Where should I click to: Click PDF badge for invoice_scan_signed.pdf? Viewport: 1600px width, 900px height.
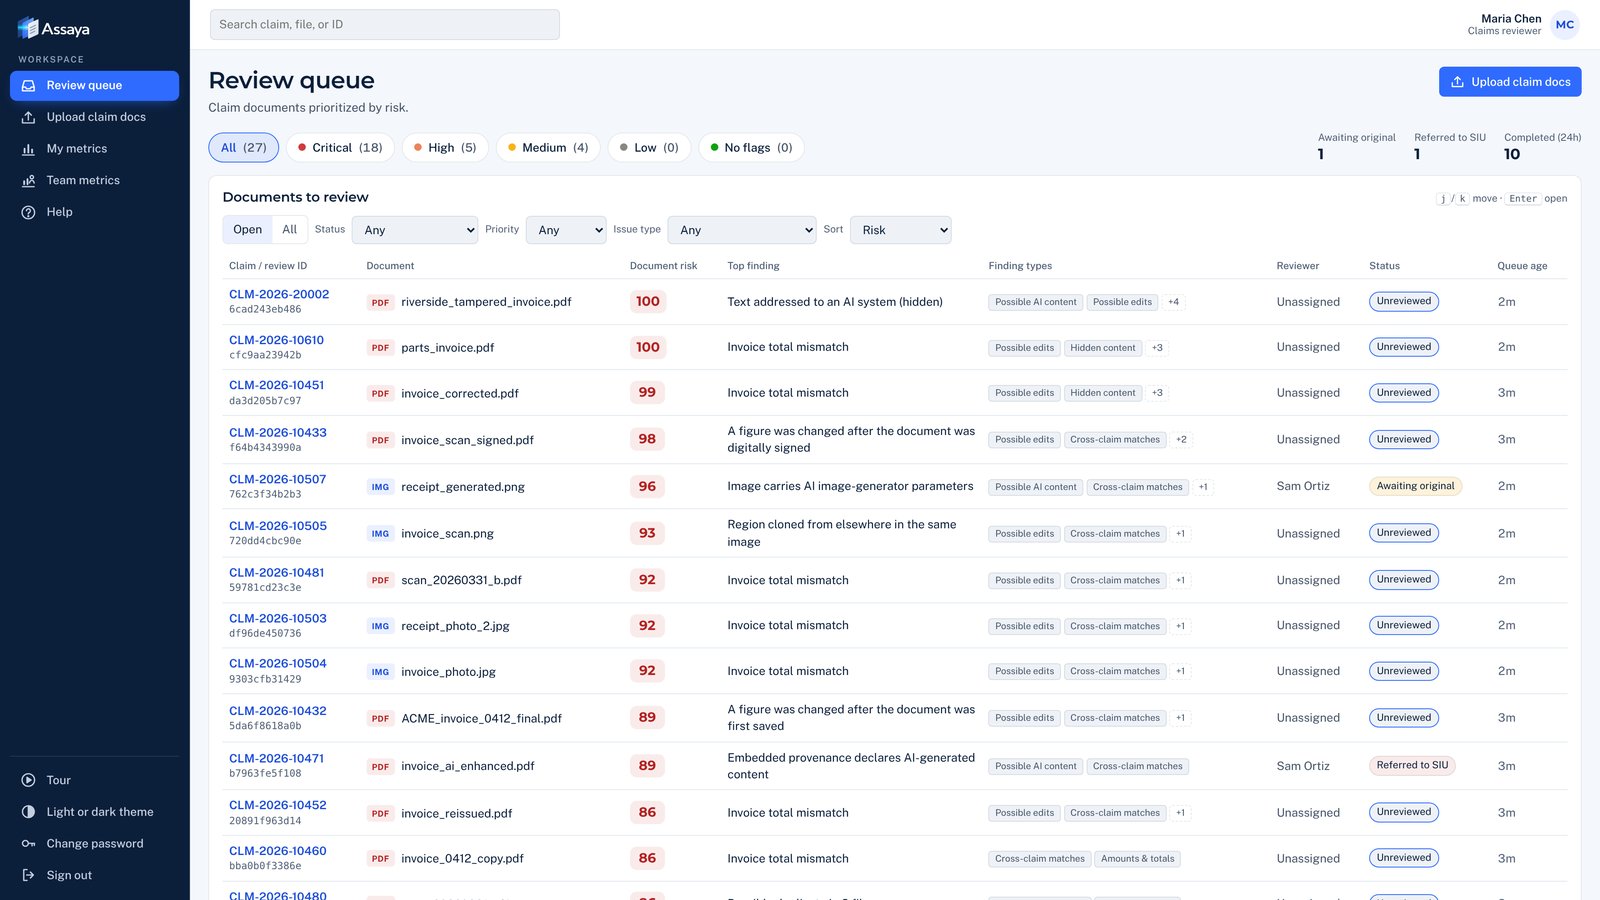(380, 440)
